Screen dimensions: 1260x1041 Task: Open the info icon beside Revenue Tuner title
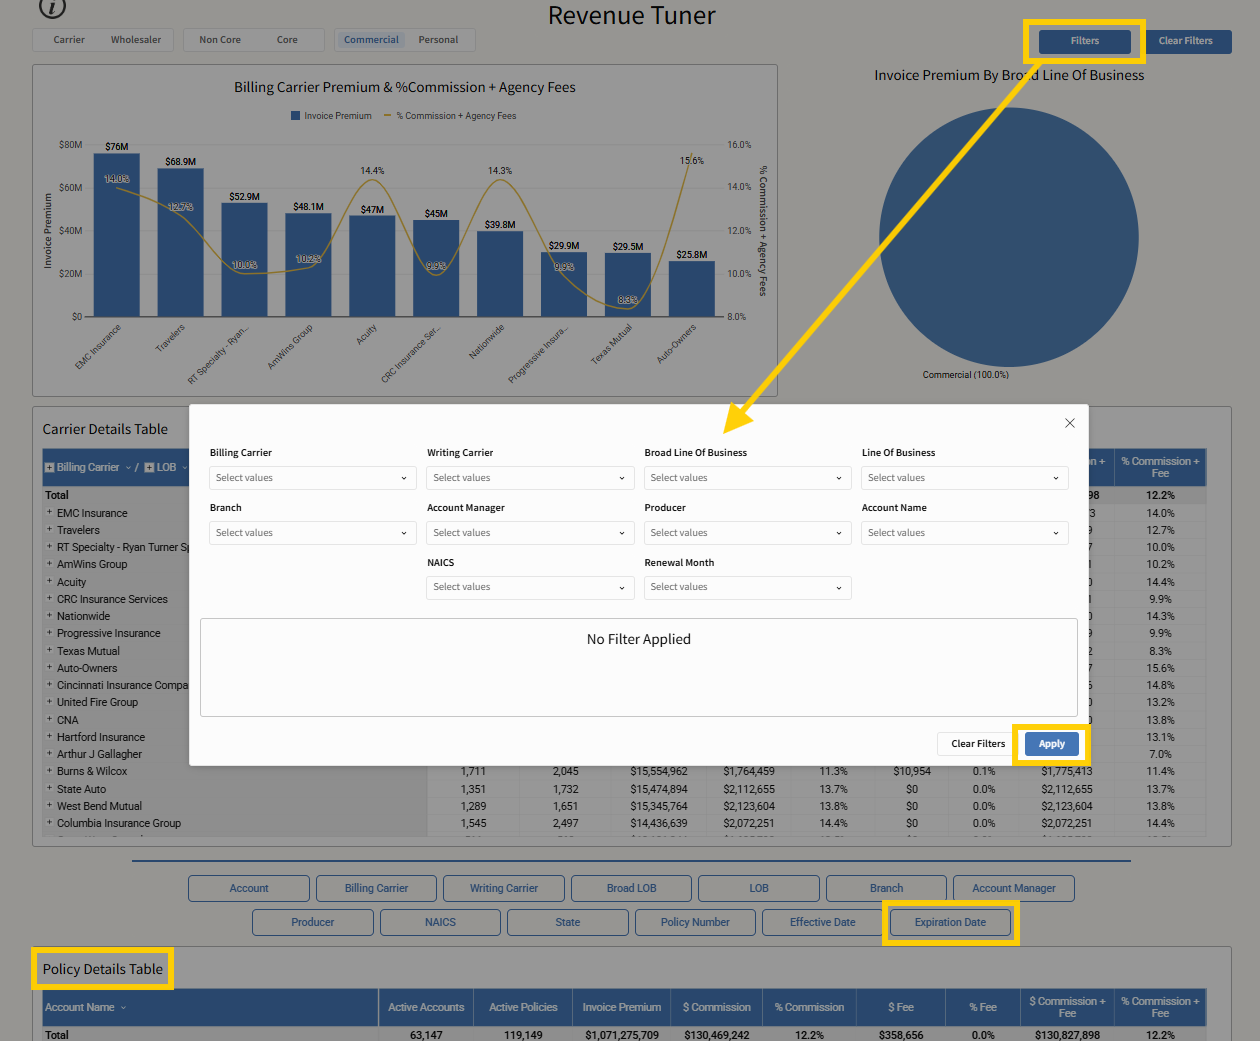tap(52, 7)
